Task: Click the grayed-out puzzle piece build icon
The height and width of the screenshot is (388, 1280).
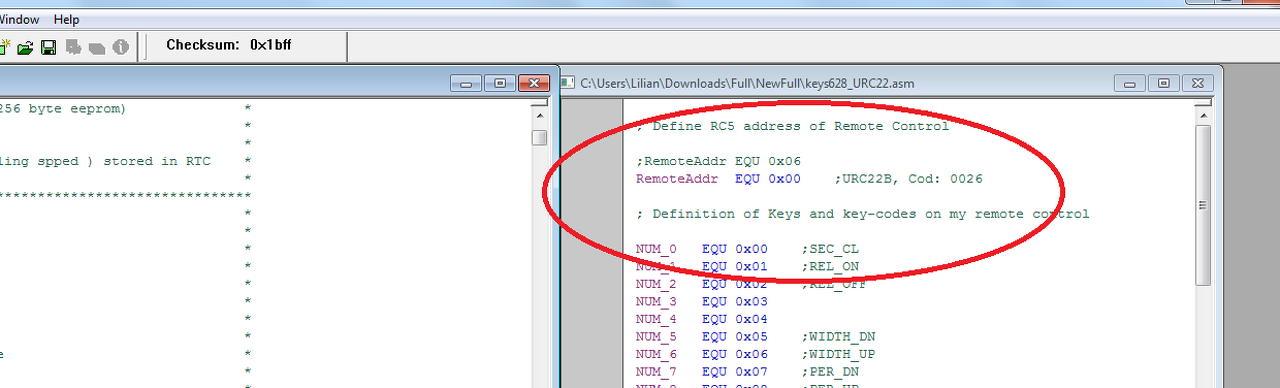Action: pyautogui.click(x=73, y=47)
